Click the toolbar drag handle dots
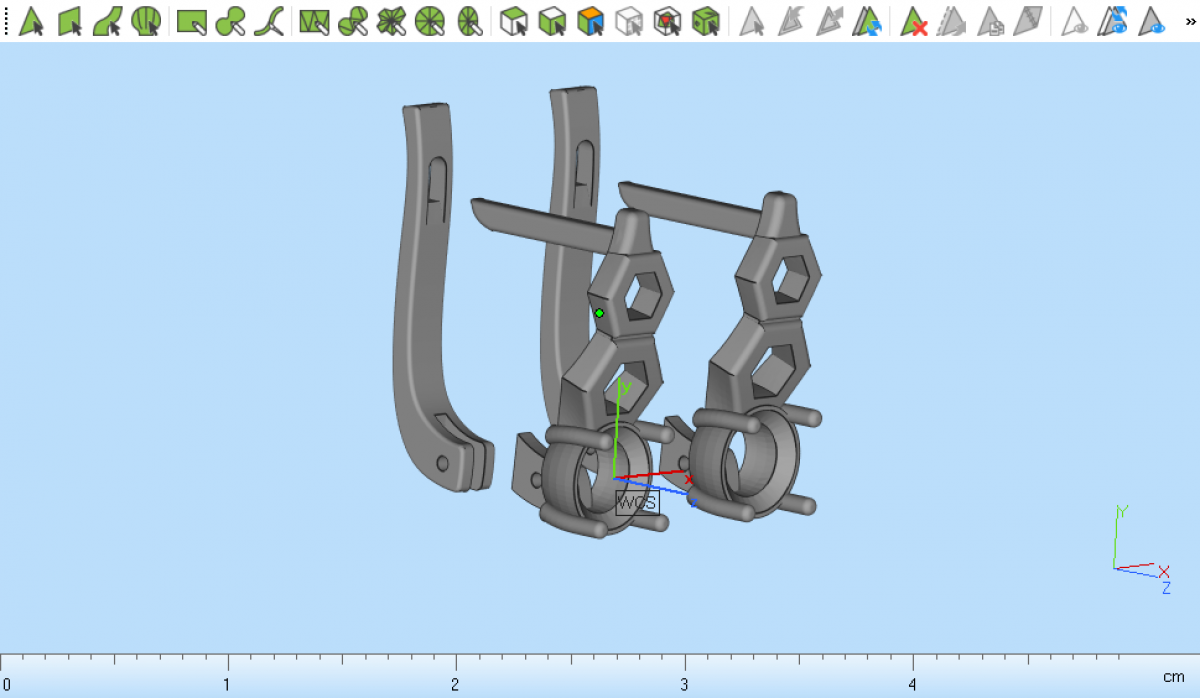Viewport: 1200px width, 698px height. [x=6, y=21]
